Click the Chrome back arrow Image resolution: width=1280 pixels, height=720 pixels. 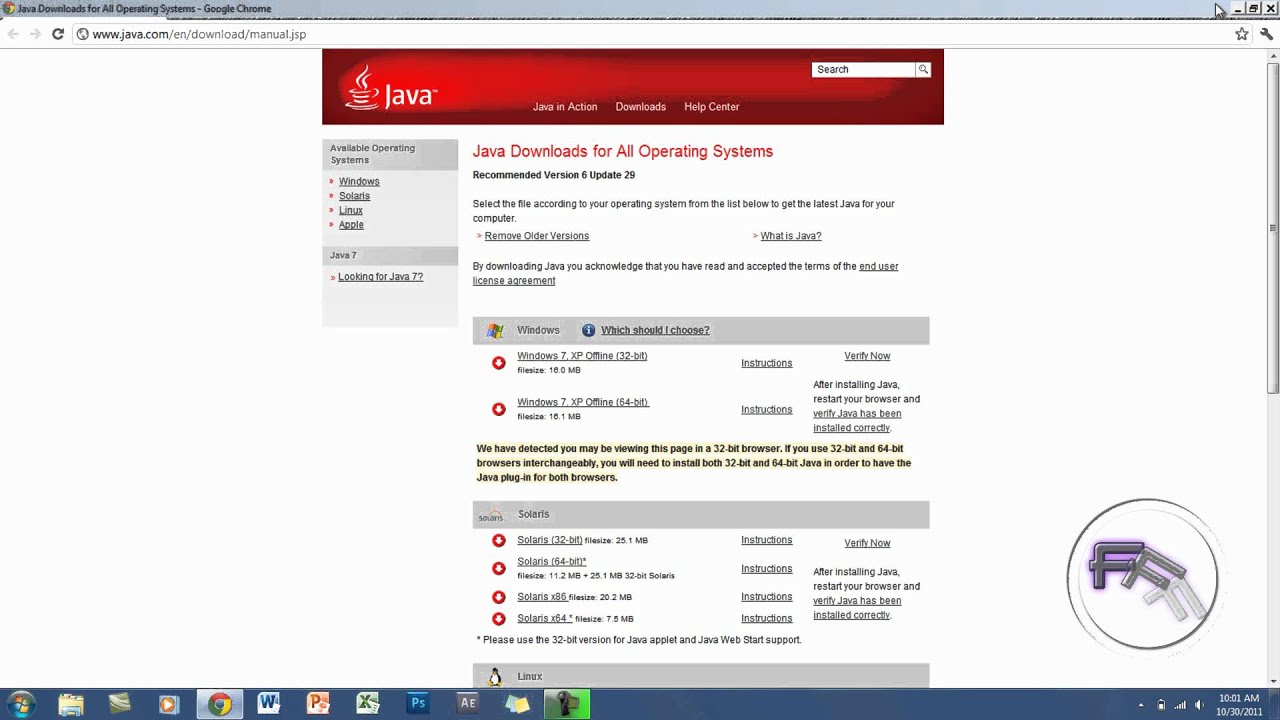13,34
